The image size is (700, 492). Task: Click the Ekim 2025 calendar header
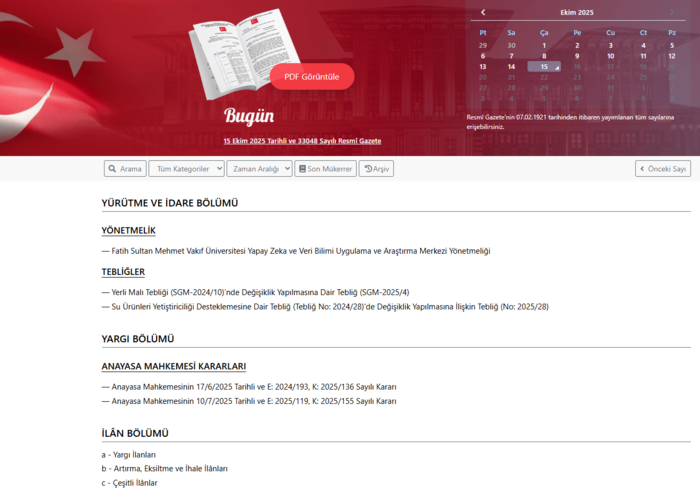point(577,13)
